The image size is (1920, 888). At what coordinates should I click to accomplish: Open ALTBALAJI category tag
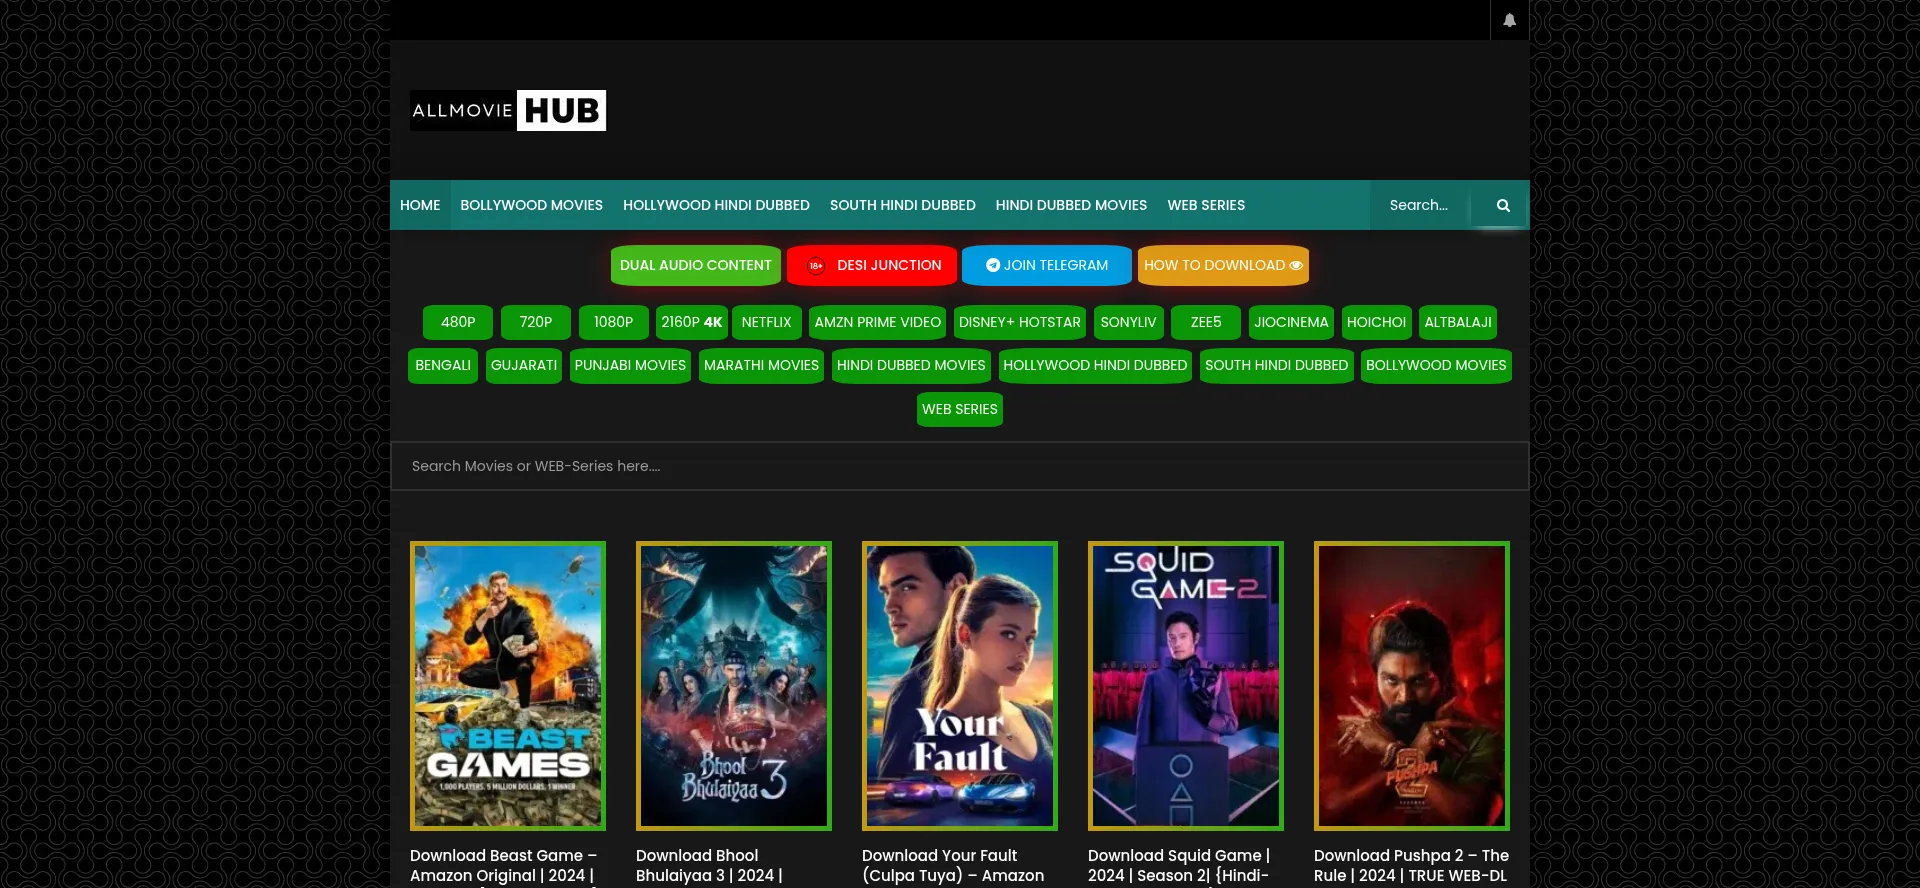coord(1458,322)
